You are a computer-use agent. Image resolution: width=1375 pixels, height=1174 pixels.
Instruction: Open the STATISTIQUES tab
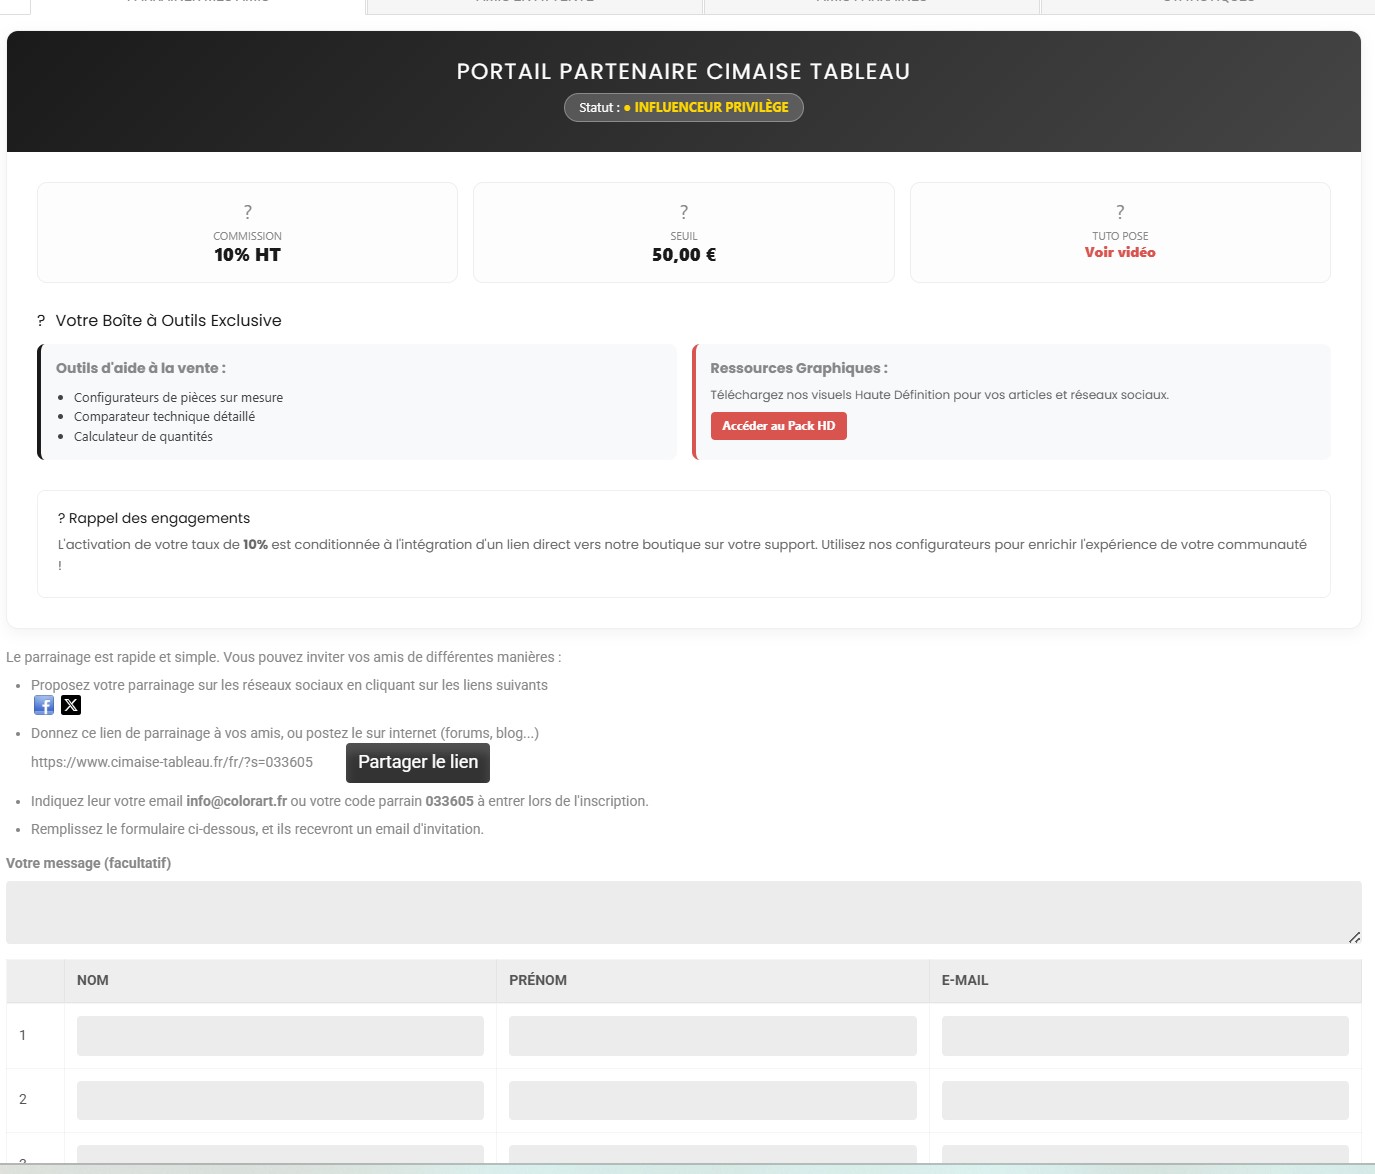coord(1210,4)
